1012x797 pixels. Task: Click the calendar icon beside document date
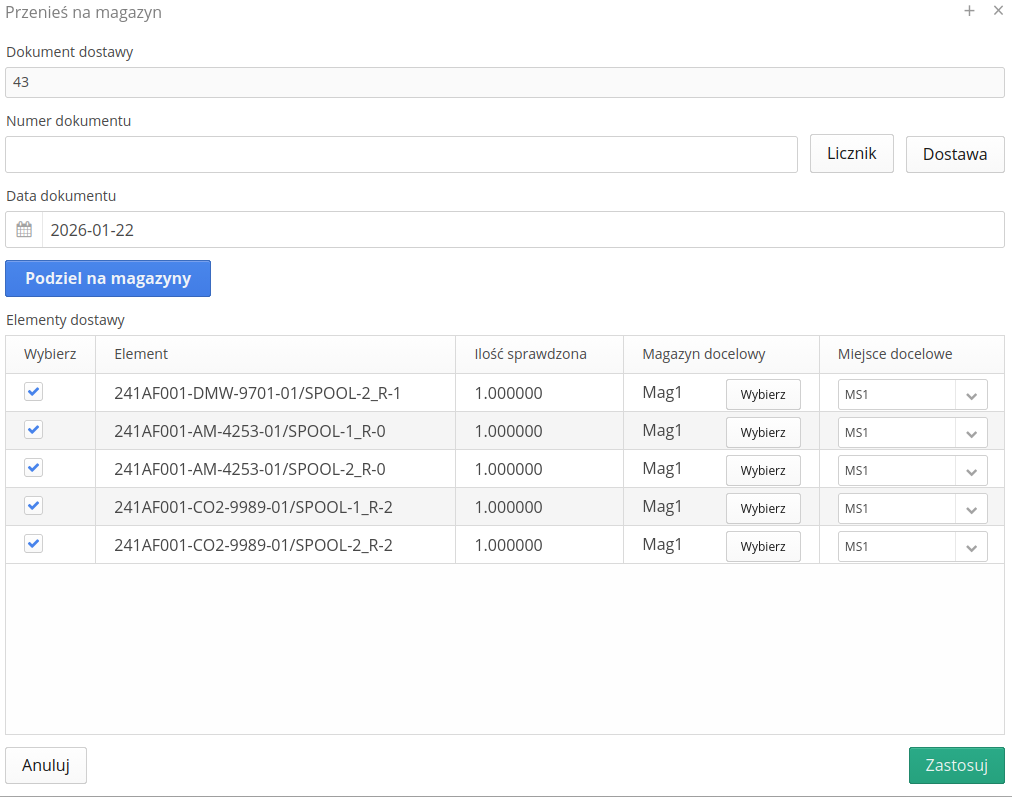tap(24, 230)
